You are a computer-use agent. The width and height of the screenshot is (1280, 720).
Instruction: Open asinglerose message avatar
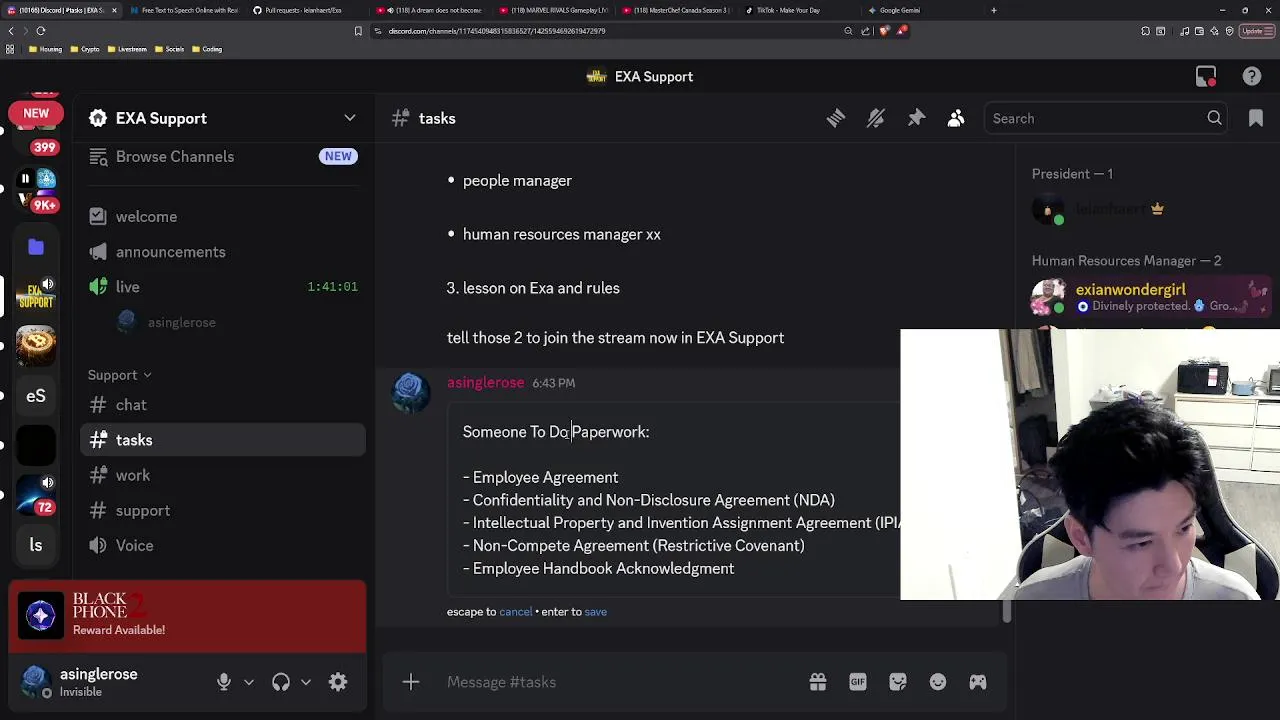tap(411, 392)
